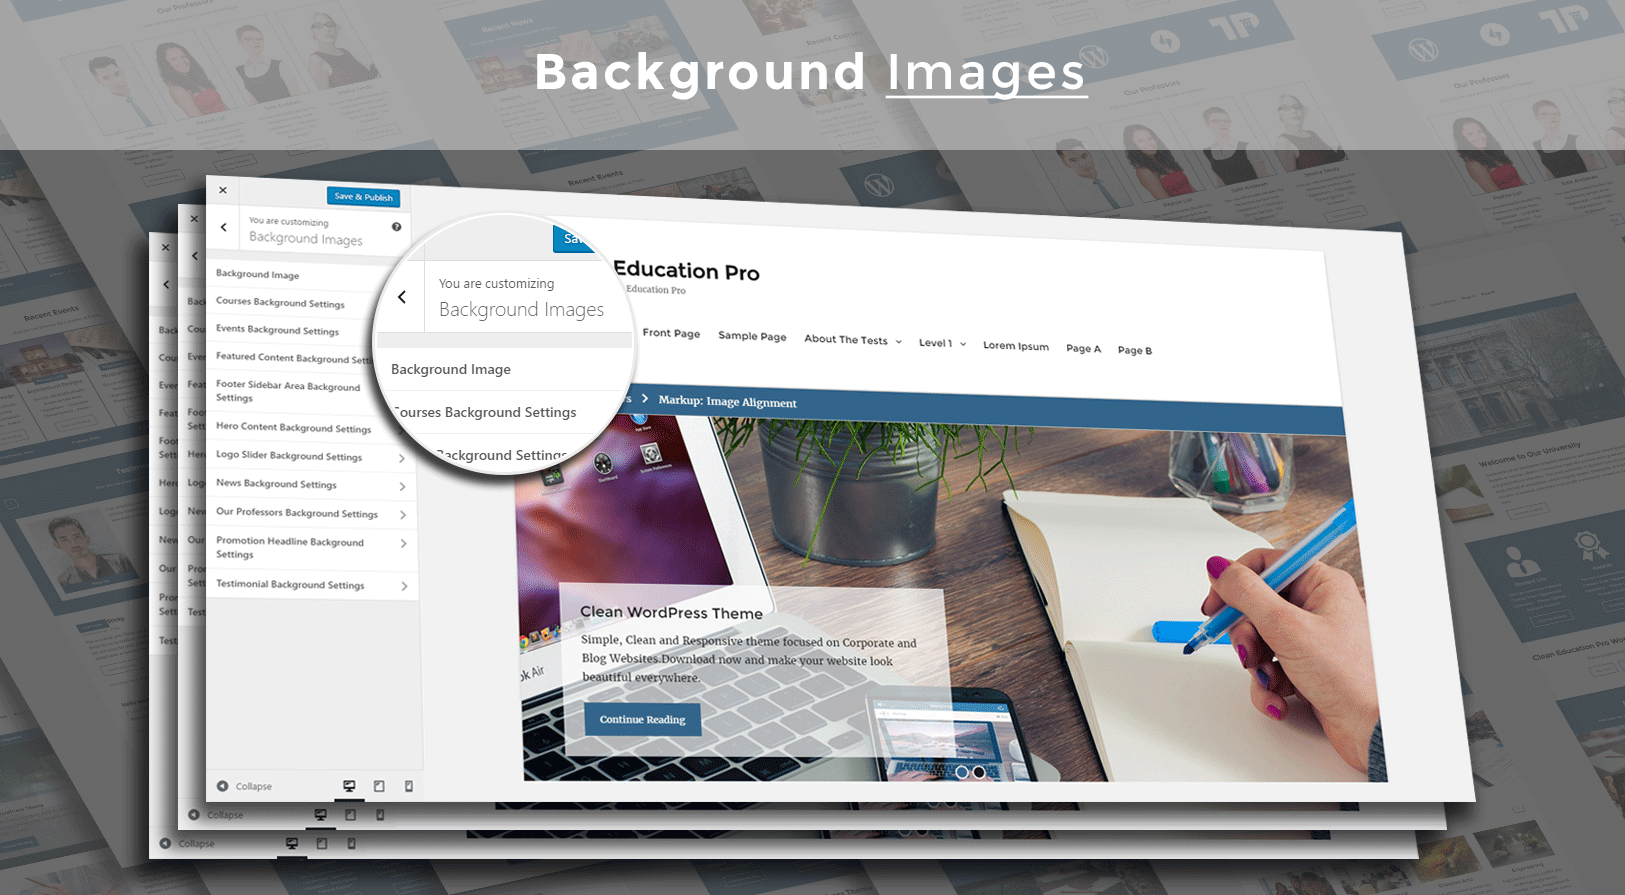Open the Sample Page nav link
This screenshot has width=1625, height=895.
pos(752,336)
